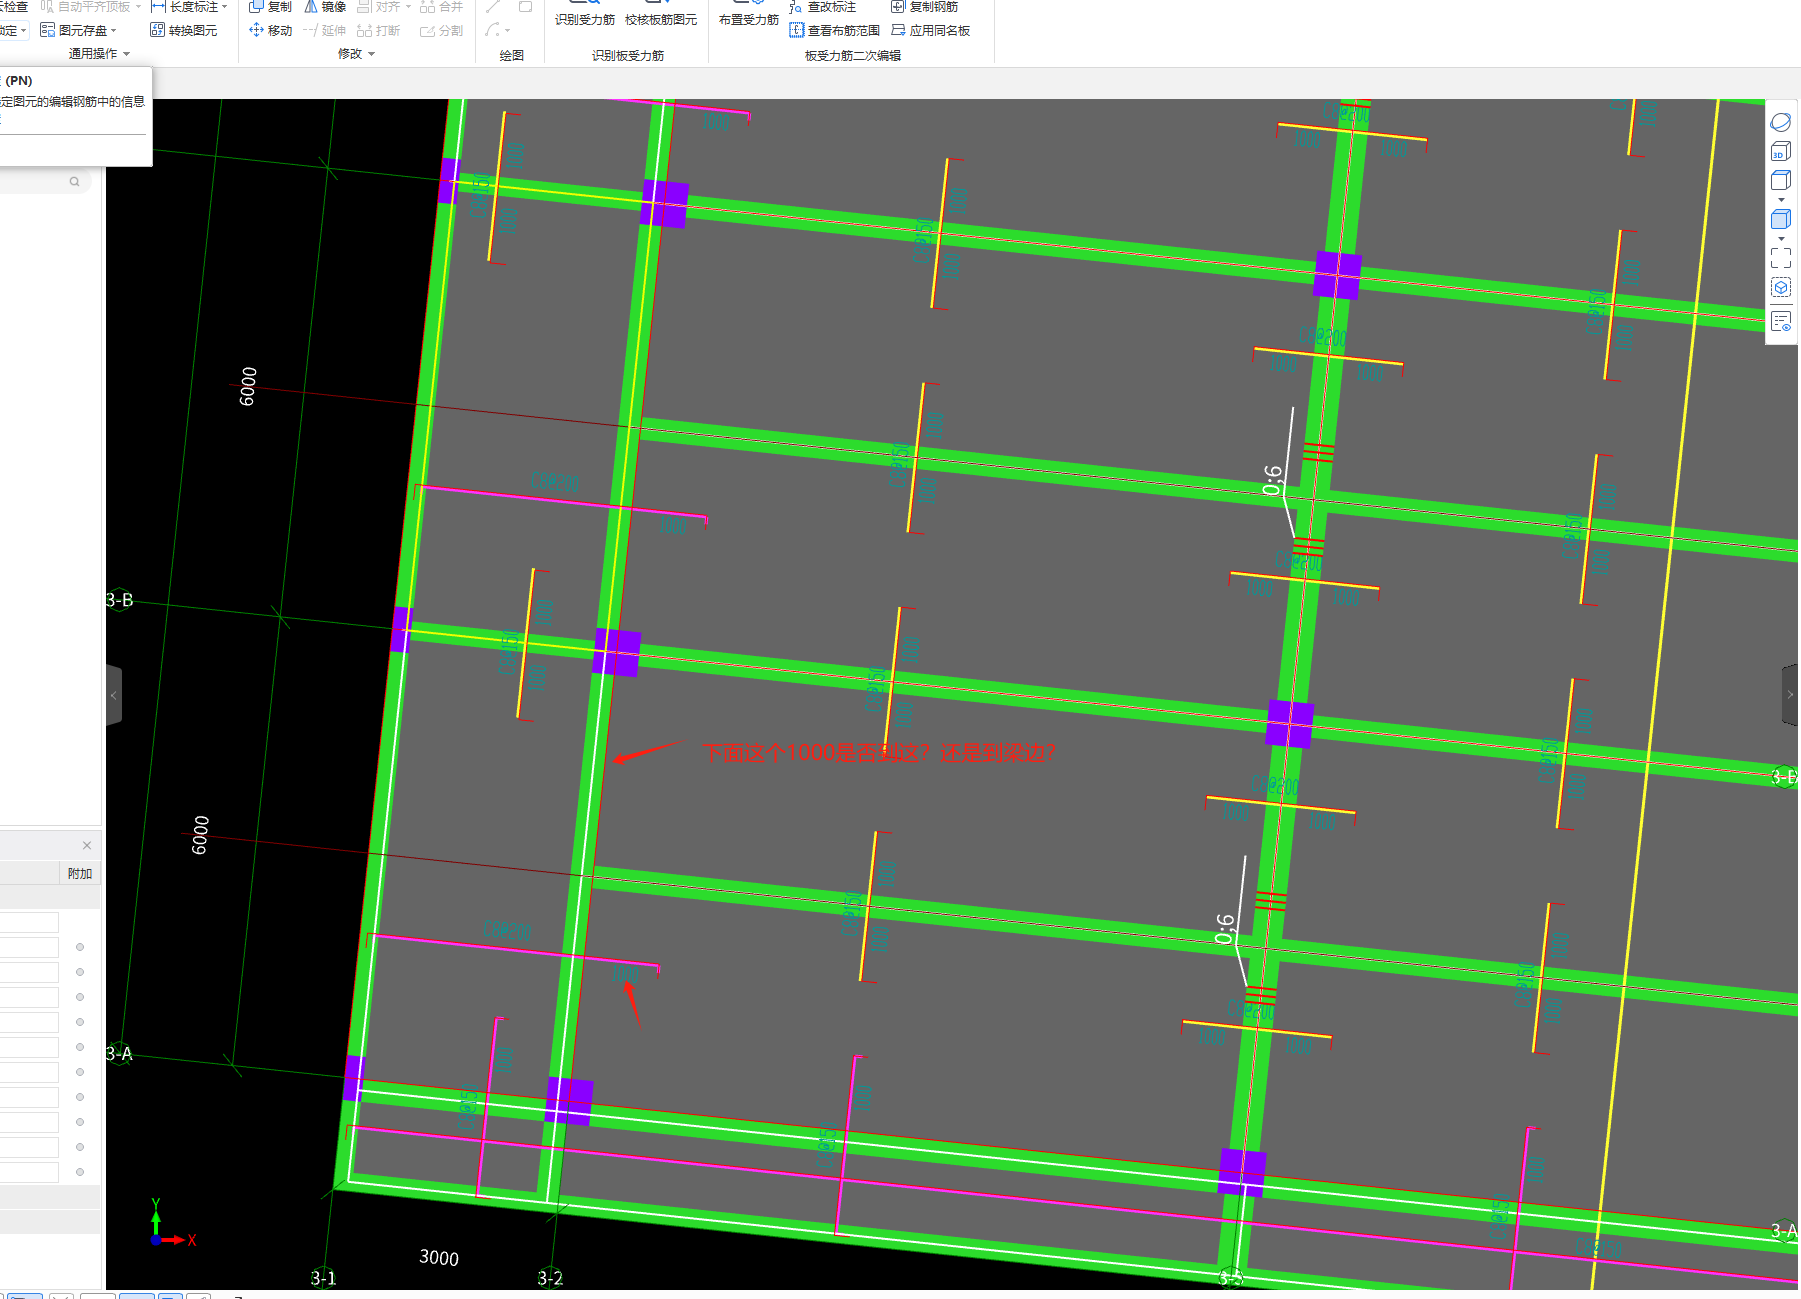The width and height of the screenshot is (1801, 1299).
Task: Click the 查看布筋范围 view rebar range tool
Action: point(834,30)
